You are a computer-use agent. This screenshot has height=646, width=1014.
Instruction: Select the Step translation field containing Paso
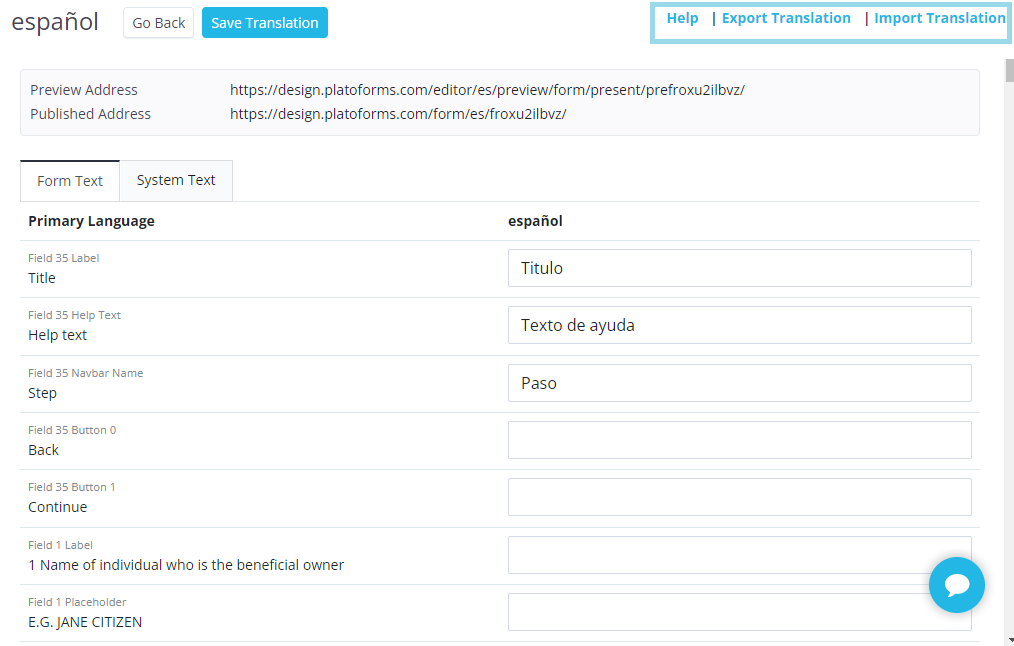pyautogui.click(x=739, y=383)
